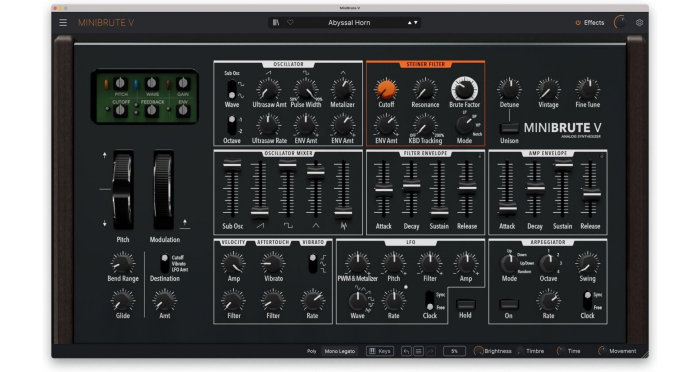Toggle the Sub Osc Wave switch
The width and height of the screenshot is (700, 372).
(231, 89)
